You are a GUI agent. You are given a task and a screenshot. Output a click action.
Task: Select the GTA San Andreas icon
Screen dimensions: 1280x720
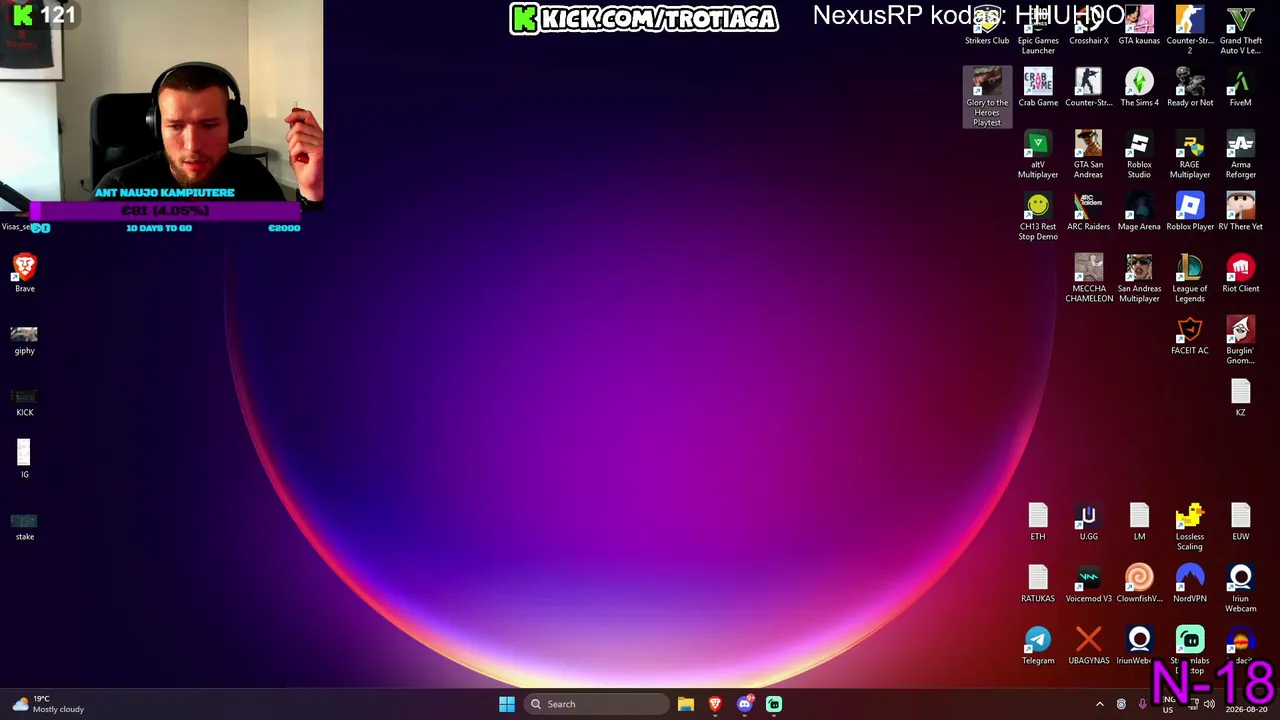pyautogui.click(x=1089, y=155)
